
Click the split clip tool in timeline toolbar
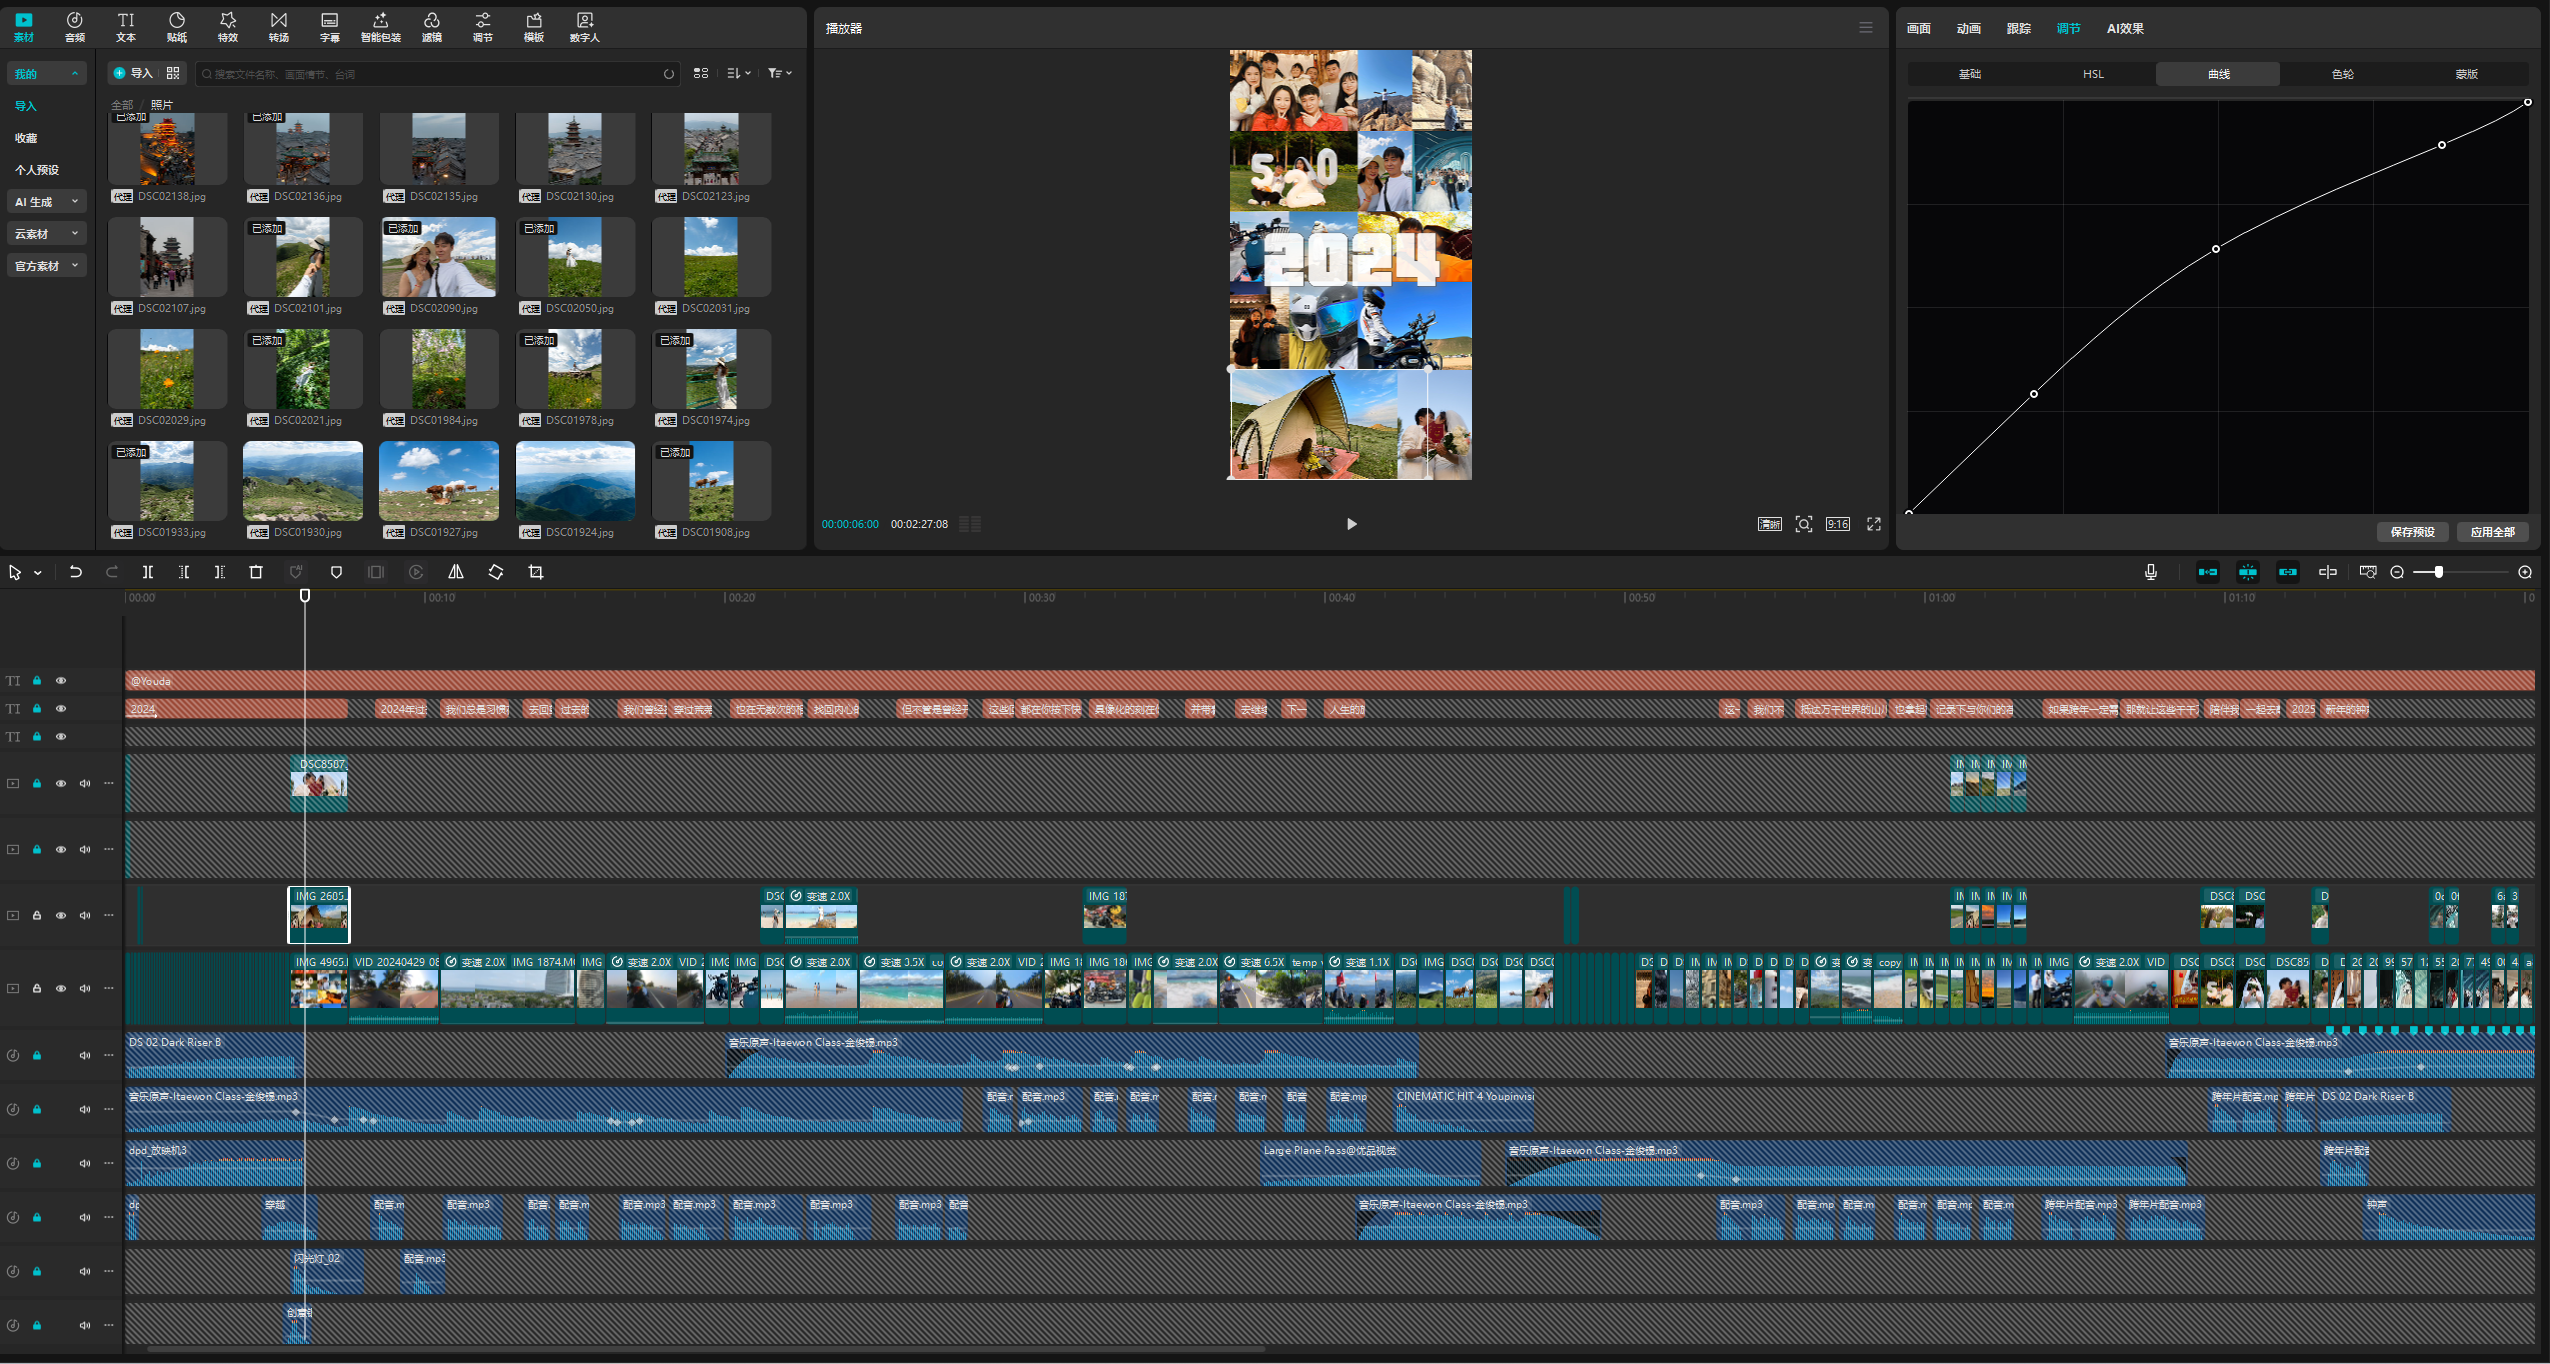(148, 572)
